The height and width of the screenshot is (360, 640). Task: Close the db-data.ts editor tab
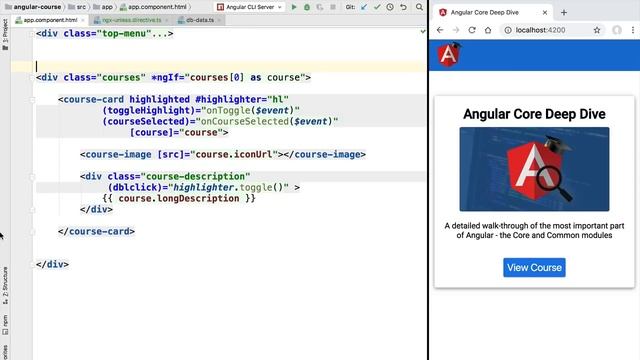pos(219,20)
